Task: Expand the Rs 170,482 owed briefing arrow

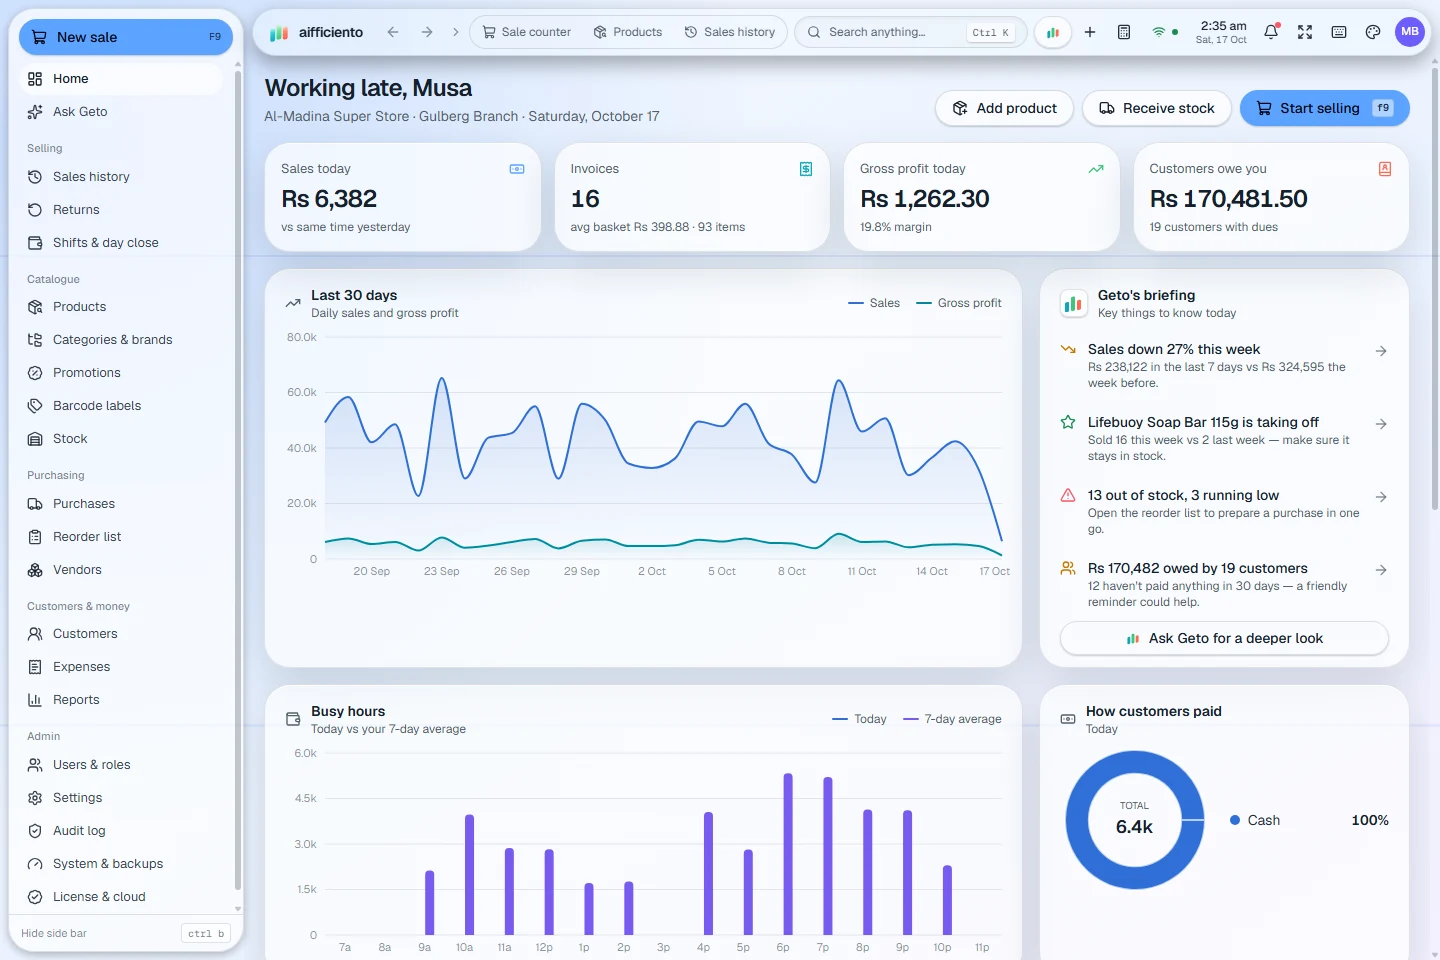Action: pos(1381,570)
